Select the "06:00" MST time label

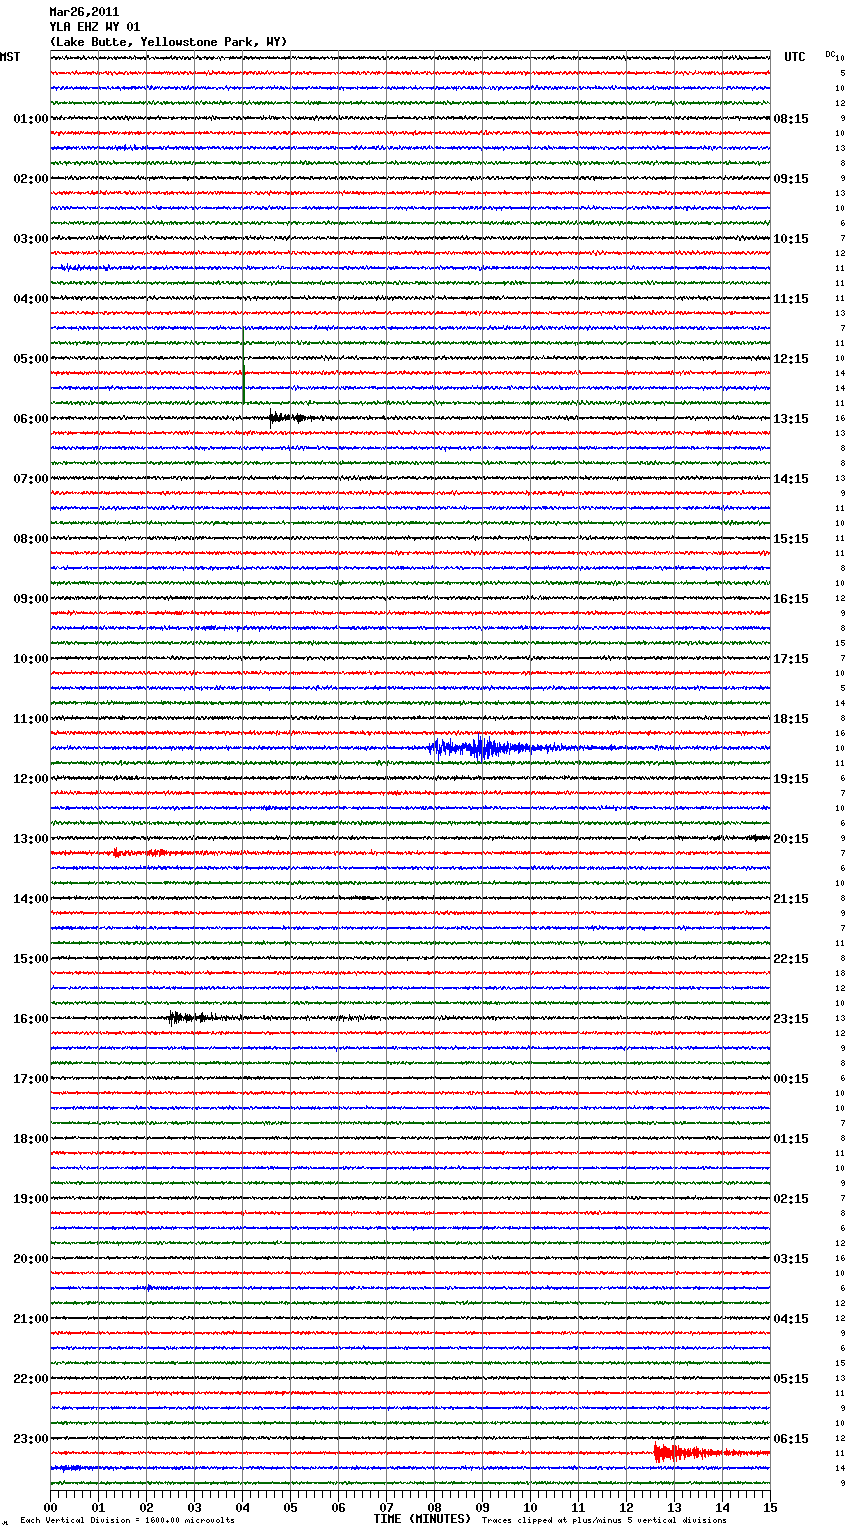(x=31, y=419)
